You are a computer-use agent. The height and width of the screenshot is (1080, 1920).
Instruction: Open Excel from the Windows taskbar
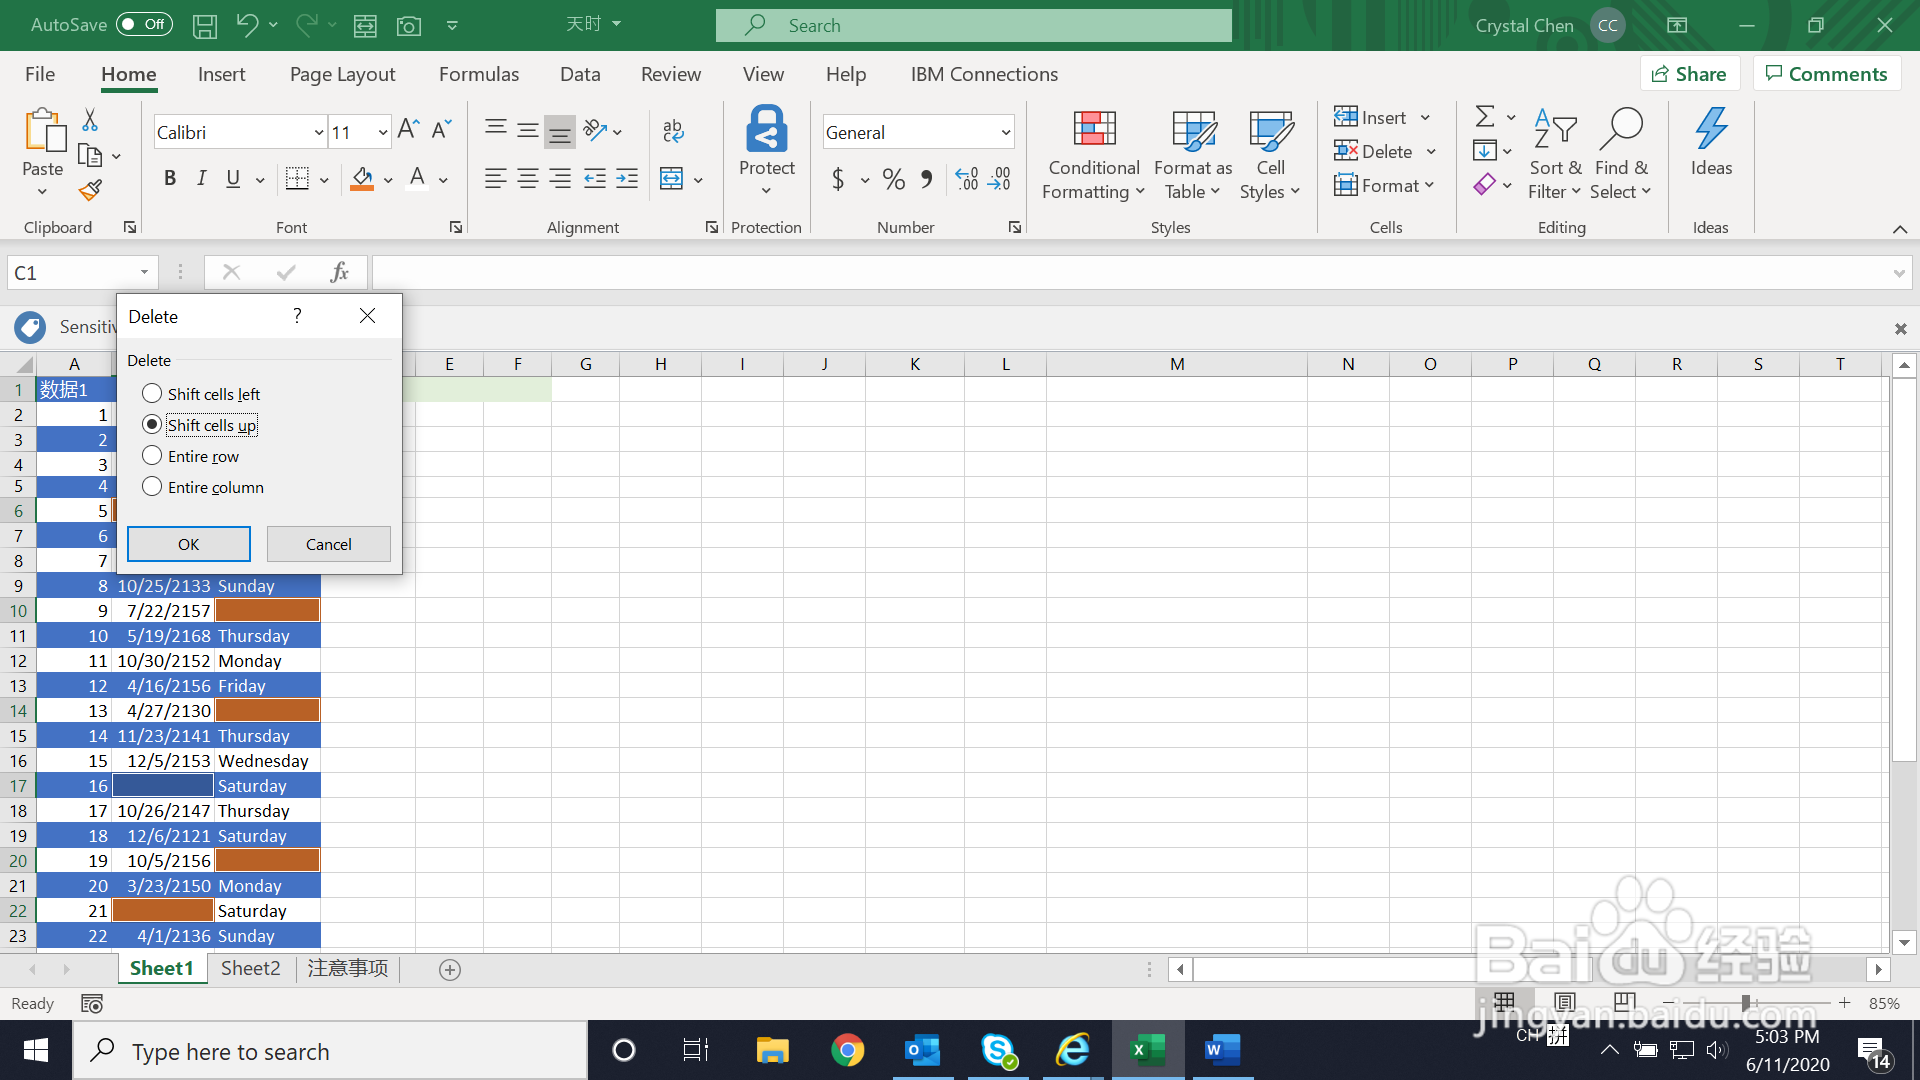[1148, 1050]
